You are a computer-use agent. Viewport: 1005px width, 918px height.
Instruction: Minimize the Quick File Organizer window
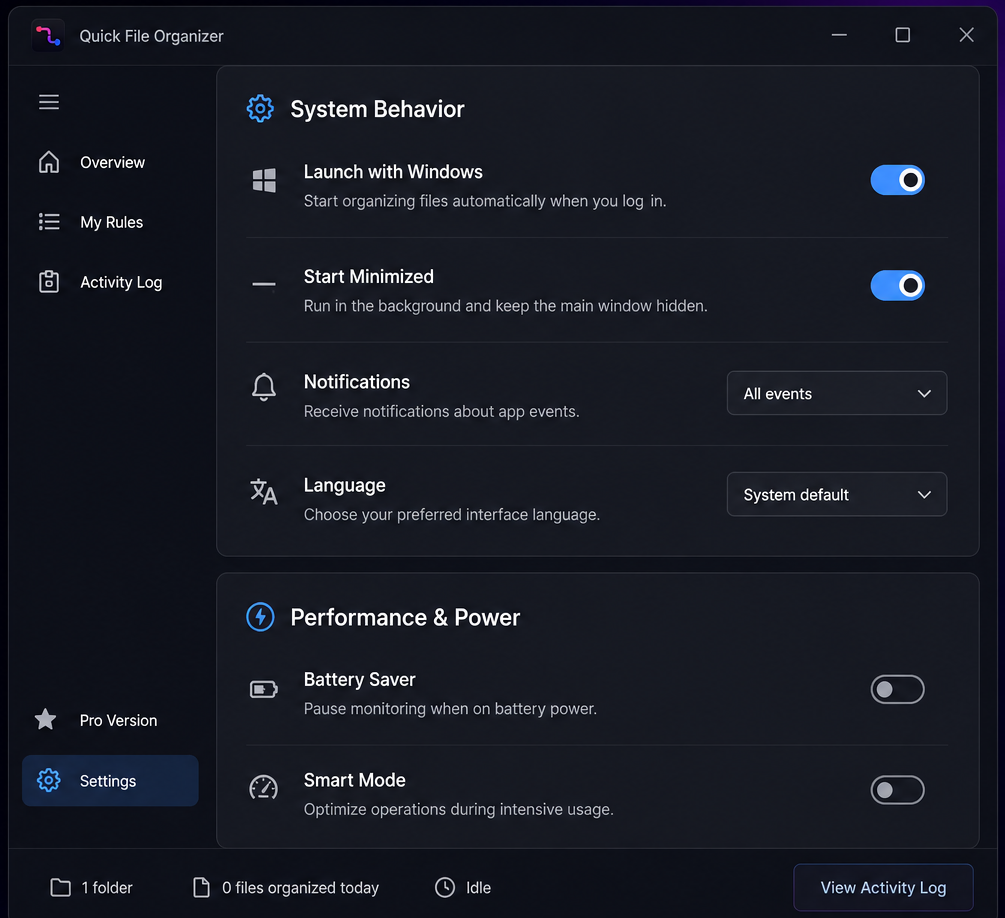(x=839, y=35)
